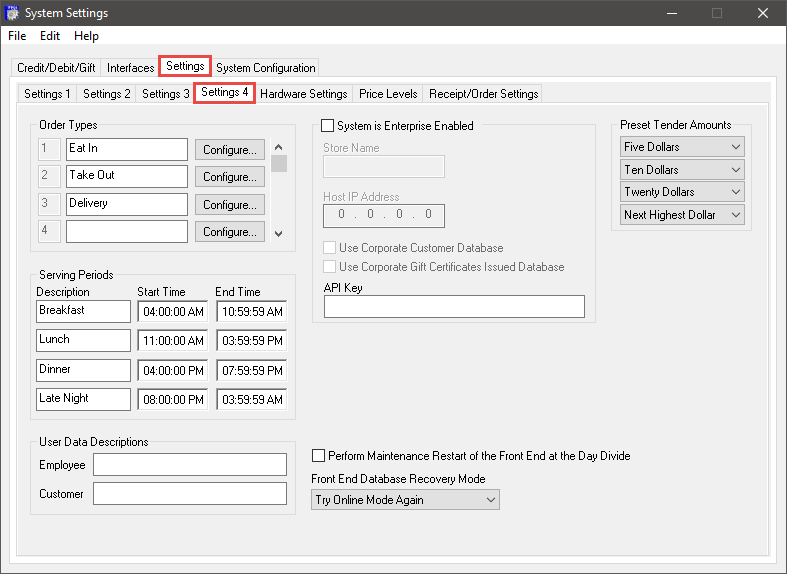Click the System Settings title bar icon
787x574 pixels.
tap(13, 13)
